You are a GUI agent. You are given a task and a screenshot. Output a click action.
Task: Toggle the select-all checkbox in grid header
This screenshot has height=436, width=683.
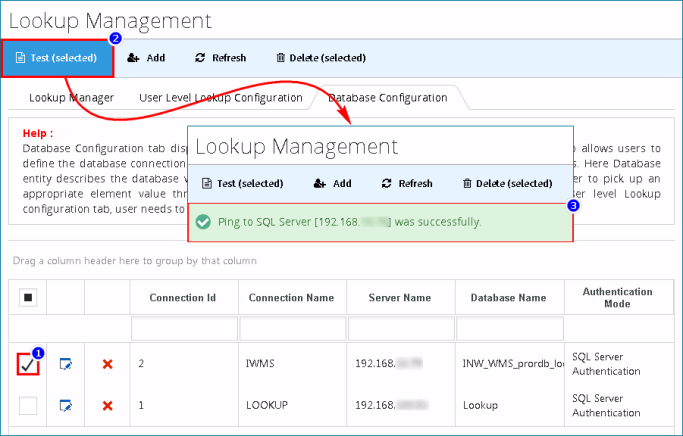click(x=28, y=297)
